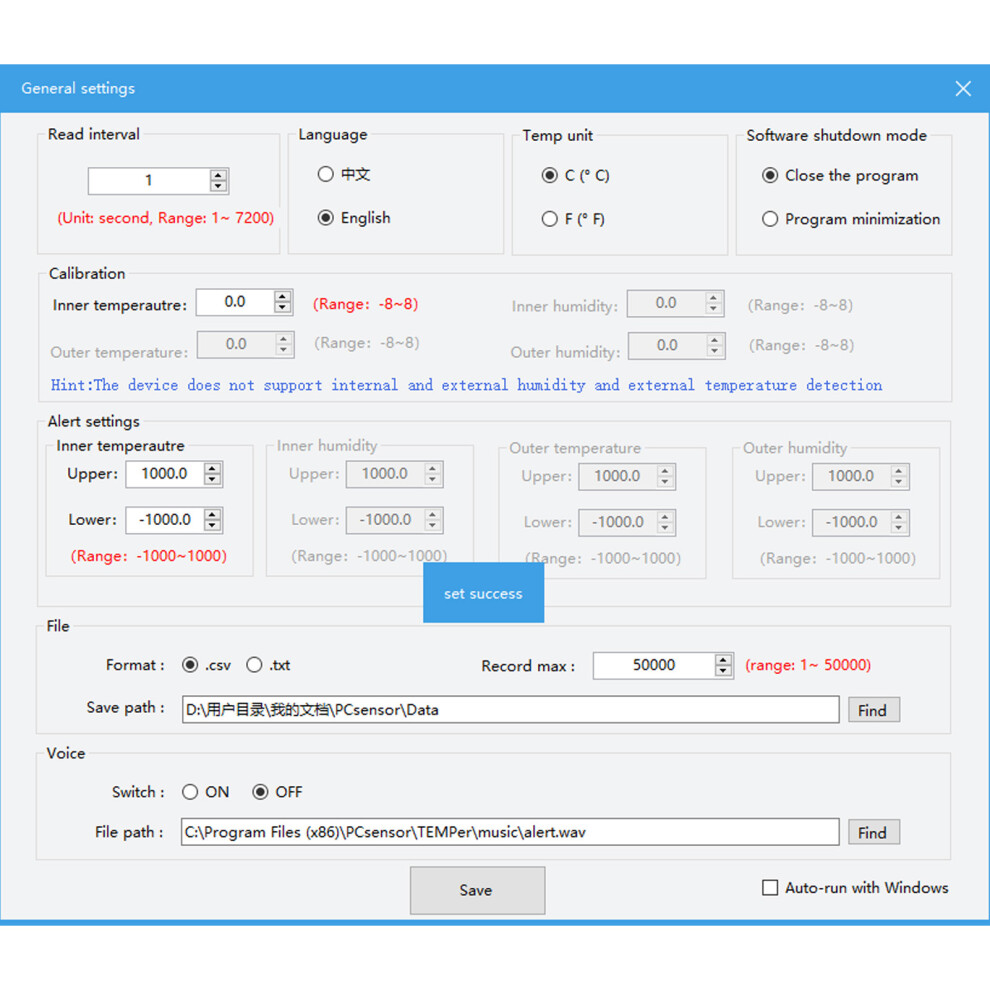Decrease the Record max value
990x990 pixels.
click(724, 671)
